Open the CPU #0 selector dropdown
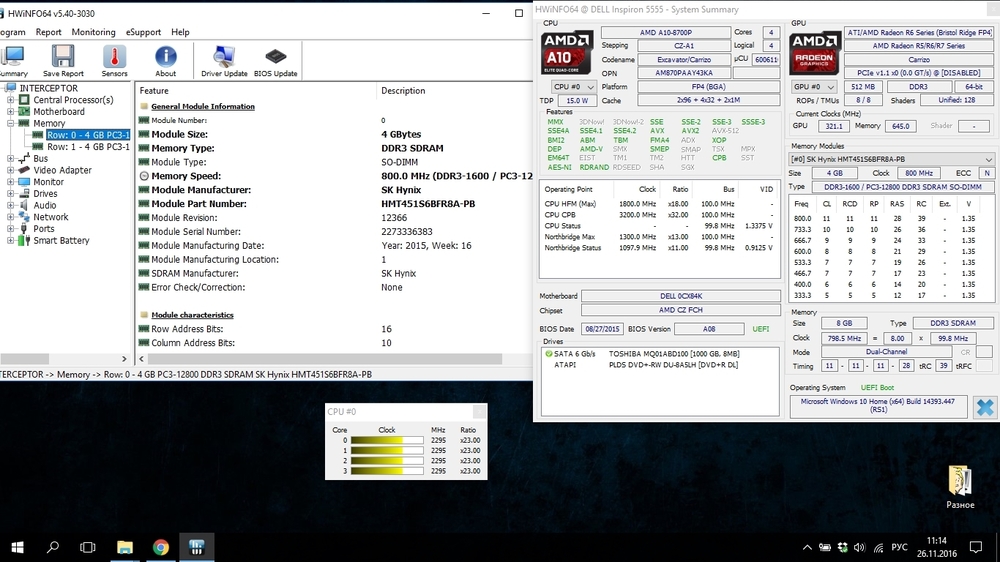Image resolution: width=1000 pixels, height=562 pixels. (x=575, y=87)
